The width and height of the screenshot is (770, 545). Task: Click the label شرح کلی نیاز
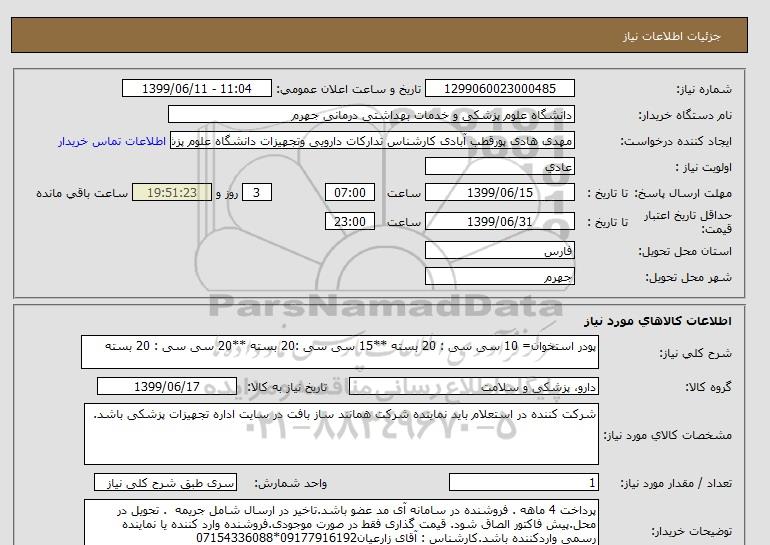695,353
